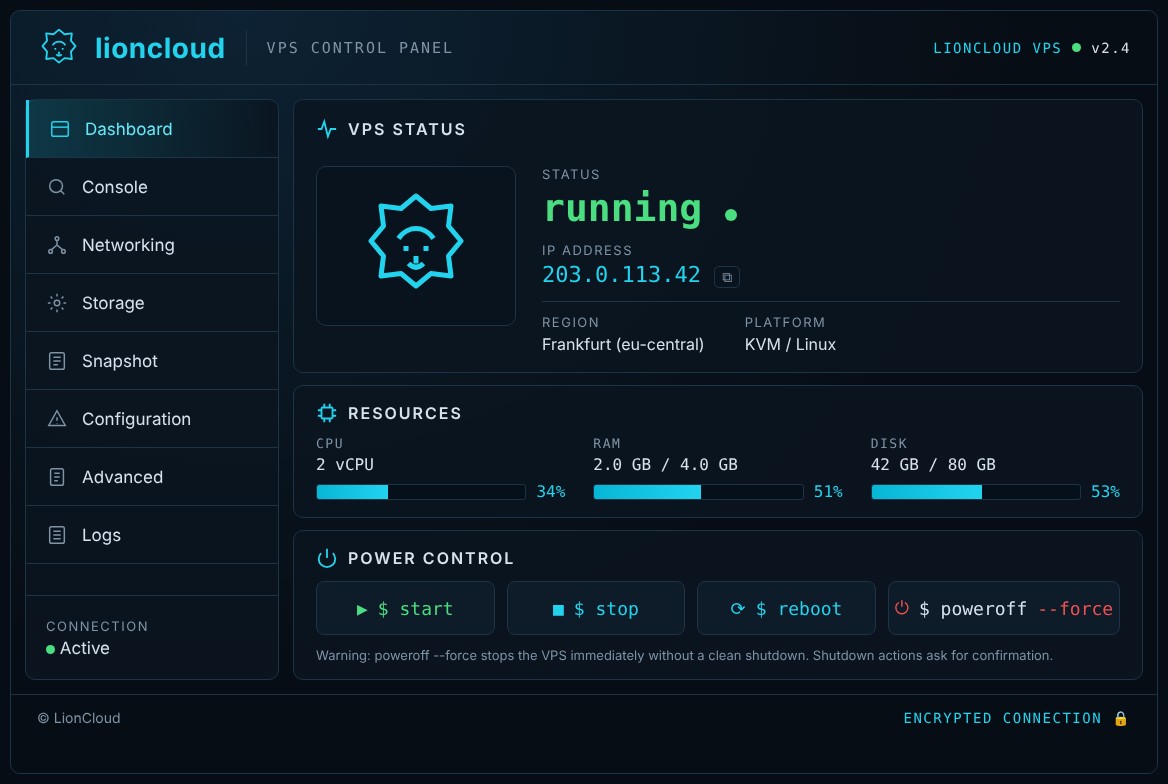Open the Console section
This screenshot has width=1168, height=784.
pyautogui.click(x=152, y=187)
